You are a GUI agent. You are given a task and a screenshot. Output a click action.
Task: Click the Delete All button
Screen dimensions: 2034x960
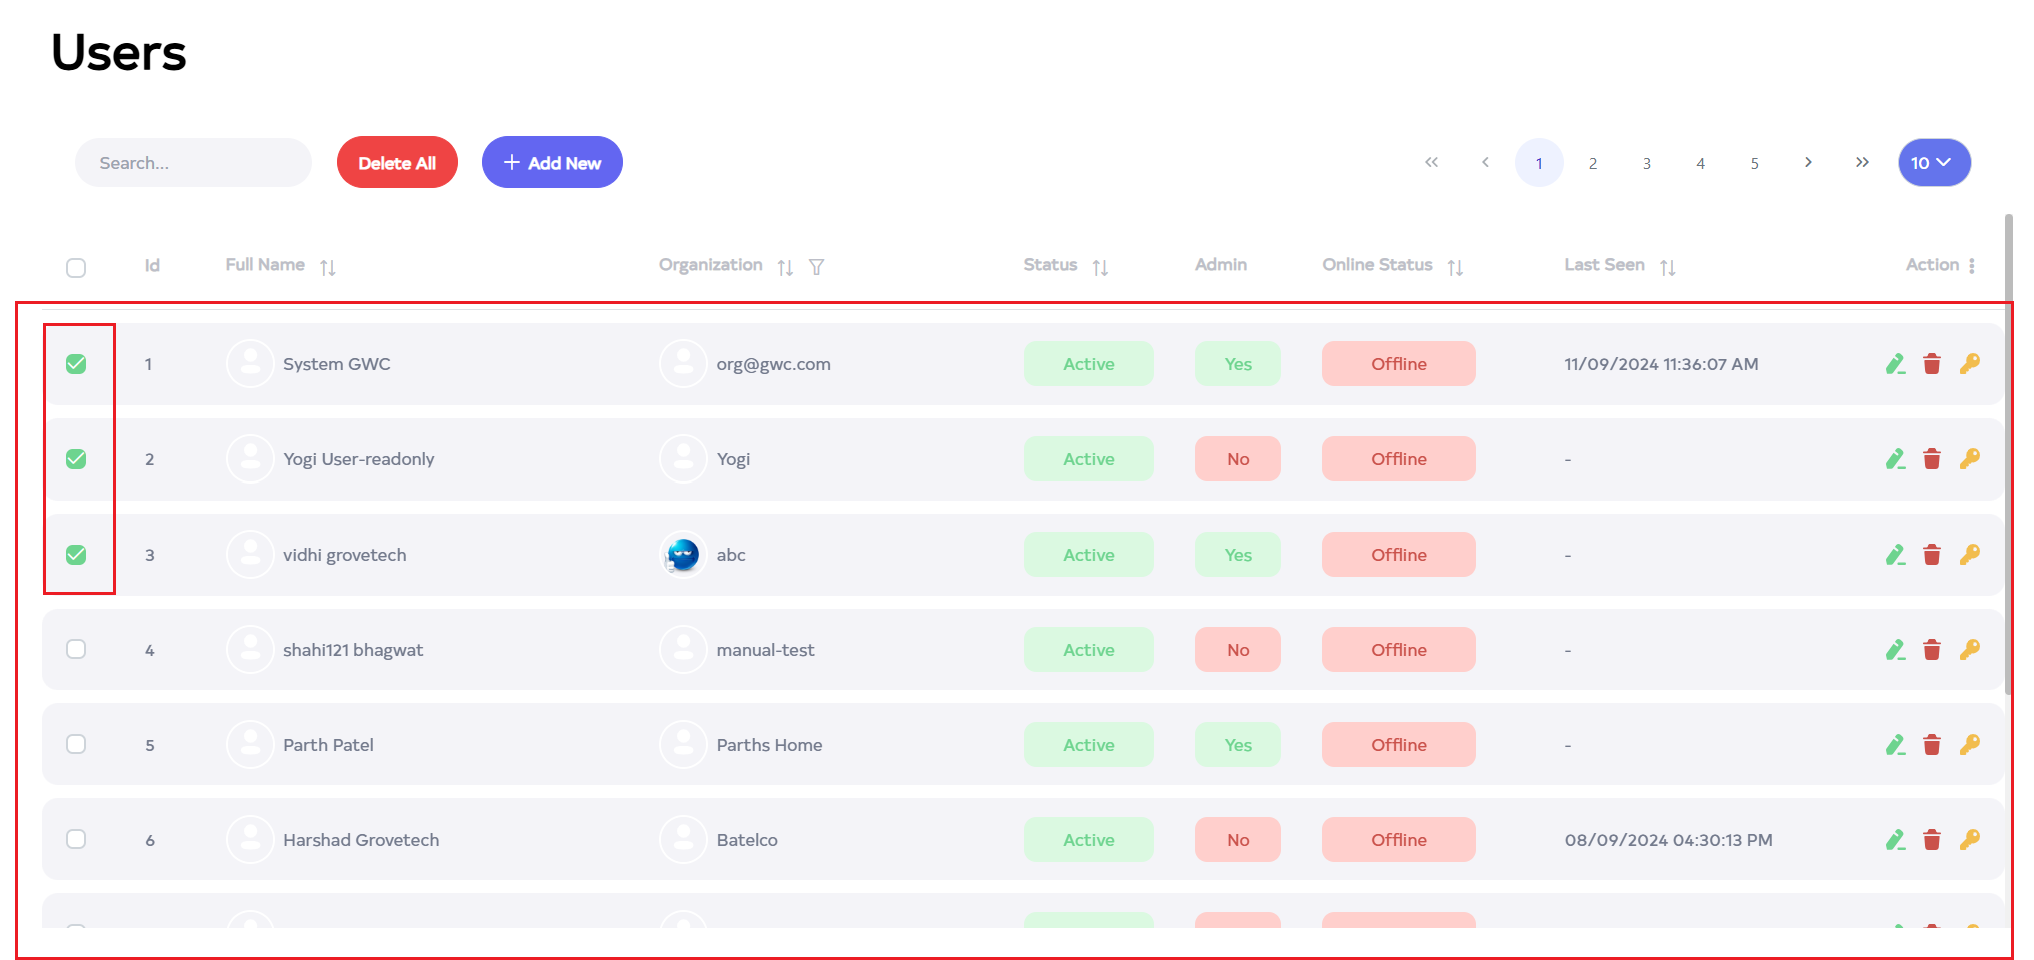tap(397, 163)
